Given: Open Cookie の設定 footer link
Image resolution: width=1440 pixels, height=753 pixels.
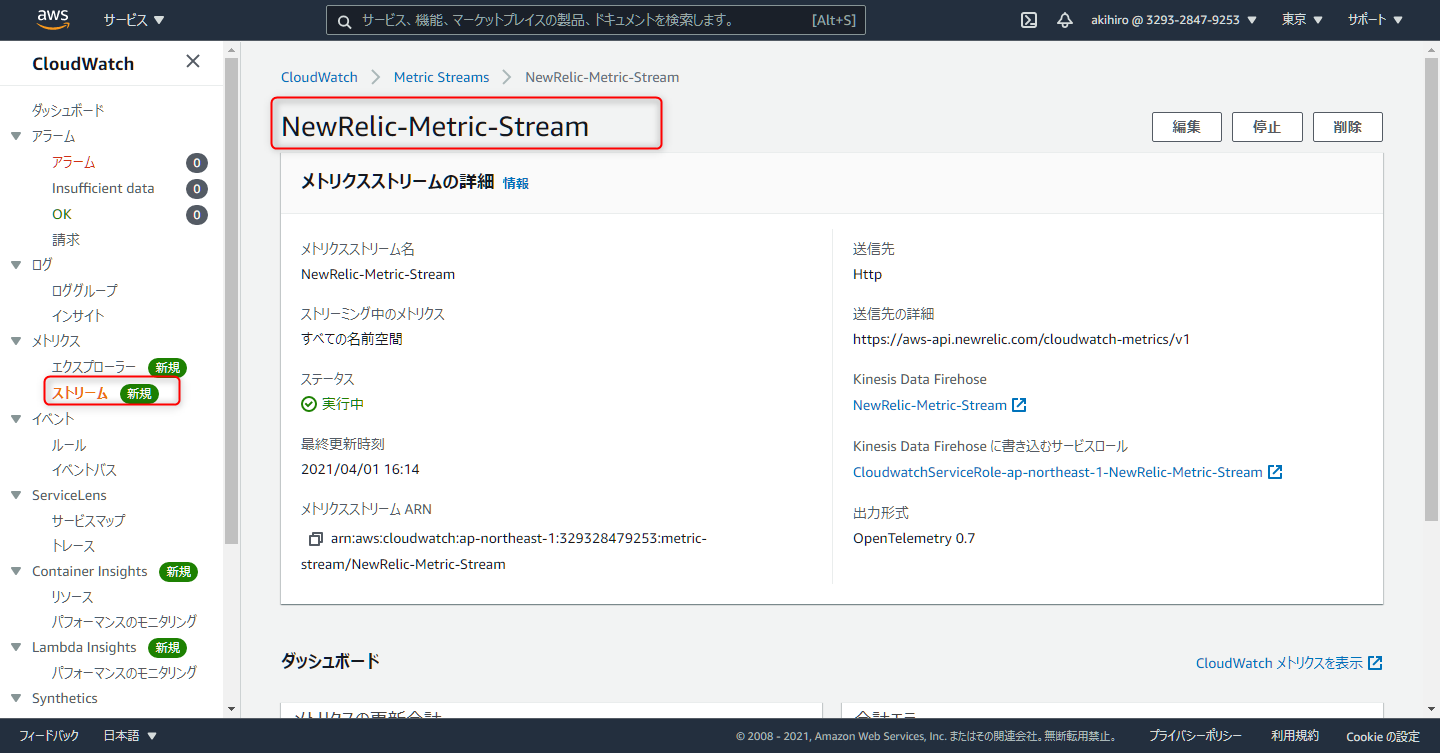Looking at the screenshot, I should pos(1383,736).
